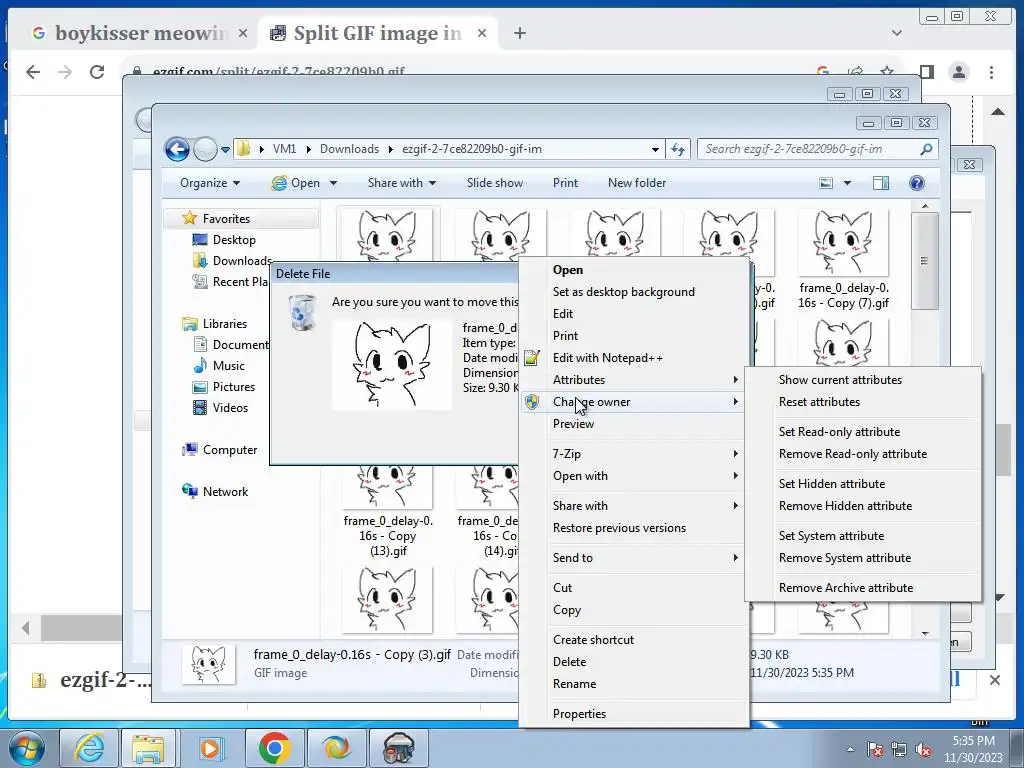The height and width of the screenshot is (768, 1024).
Task: Reload the page in Chrome
Action: coord(97,72)
